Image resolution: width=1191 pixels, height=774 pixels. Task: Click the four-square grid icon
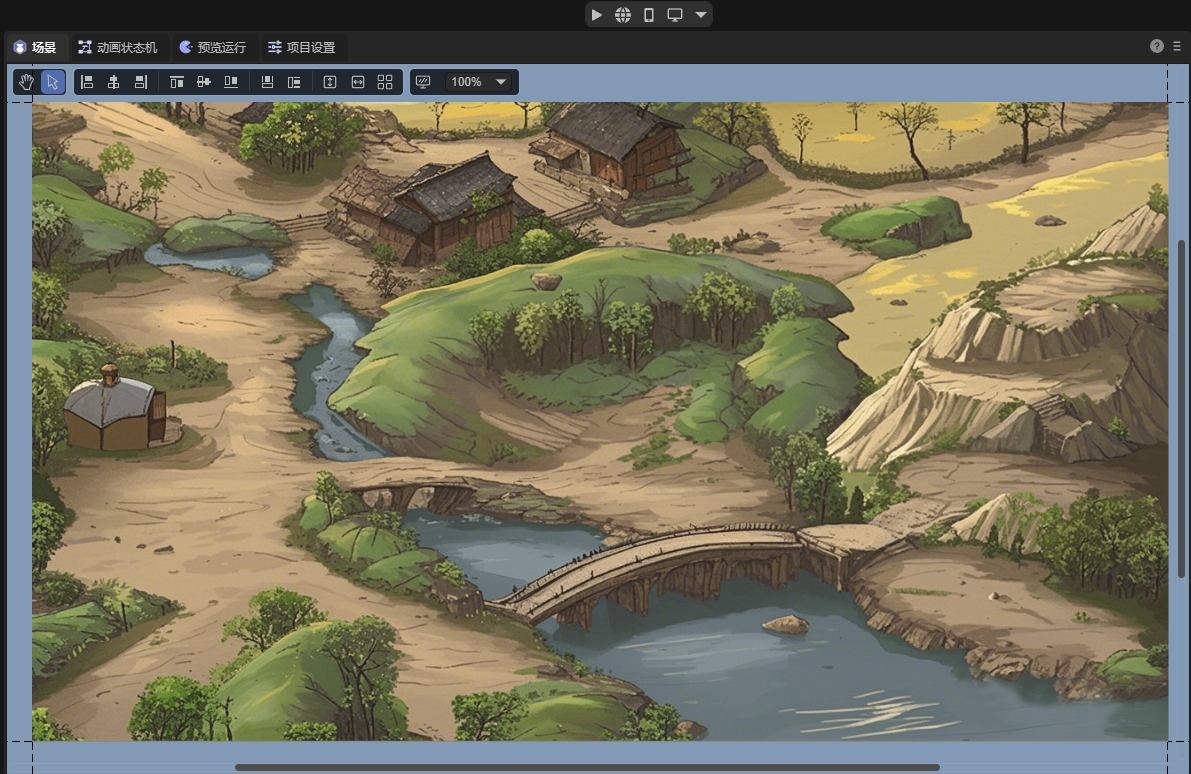pyautogui.click(x=385, y=82)
